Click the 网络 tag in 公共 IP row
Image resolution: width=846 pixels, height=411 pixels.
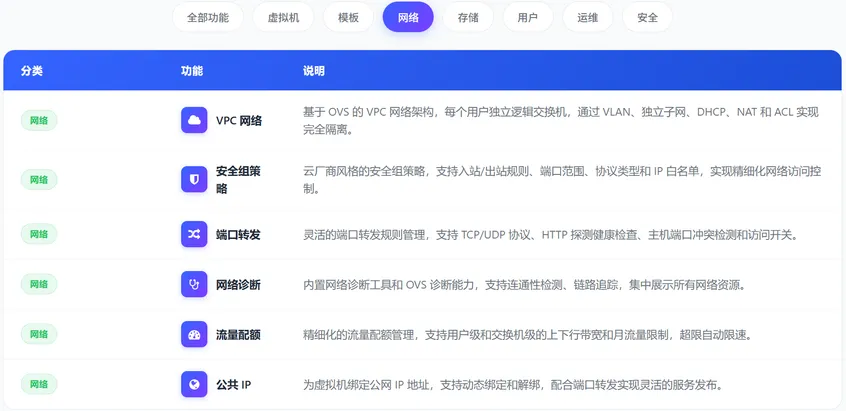tap(39, 384)
